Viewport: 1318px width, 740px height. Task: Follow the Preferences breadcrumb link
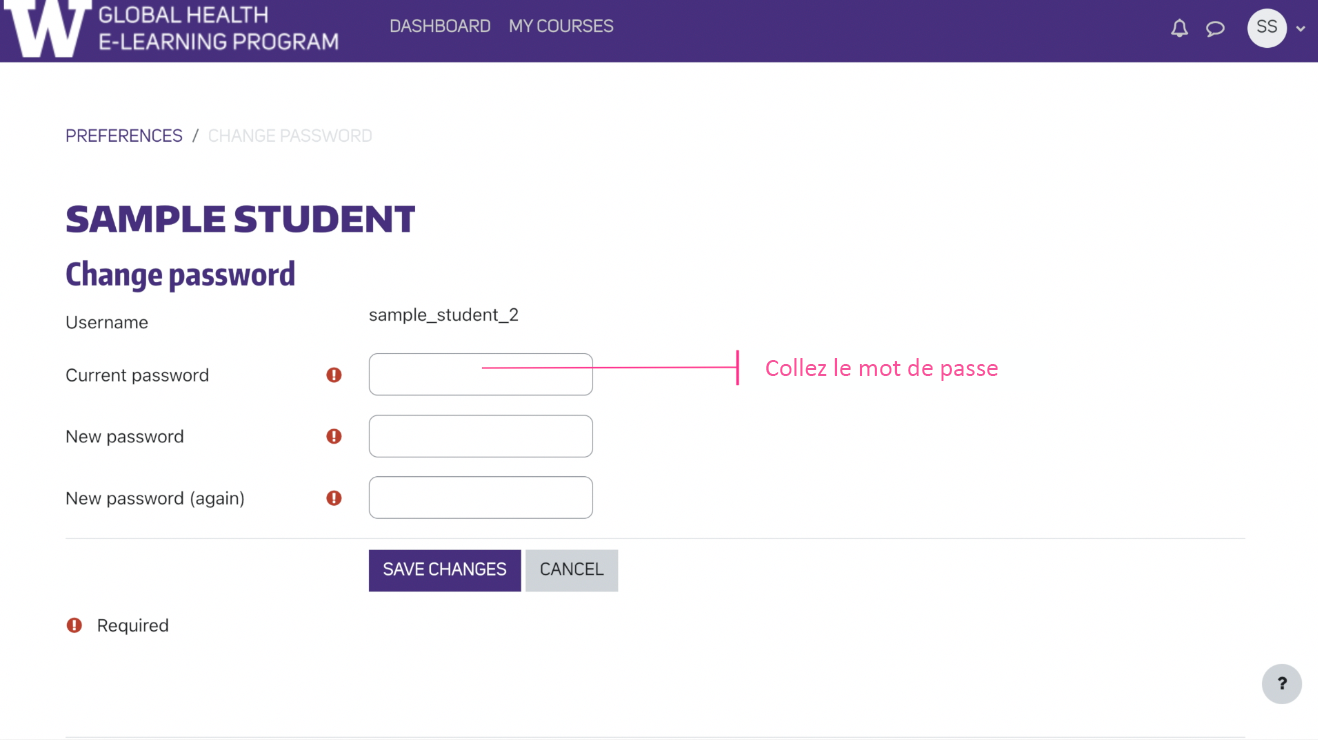[x=124, y=136]
